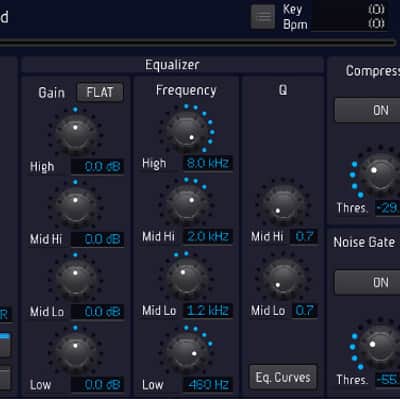This screenshot has height=400, width=400.
Task: Click the Mid Hi gain knob
Action: pos(75,206)
